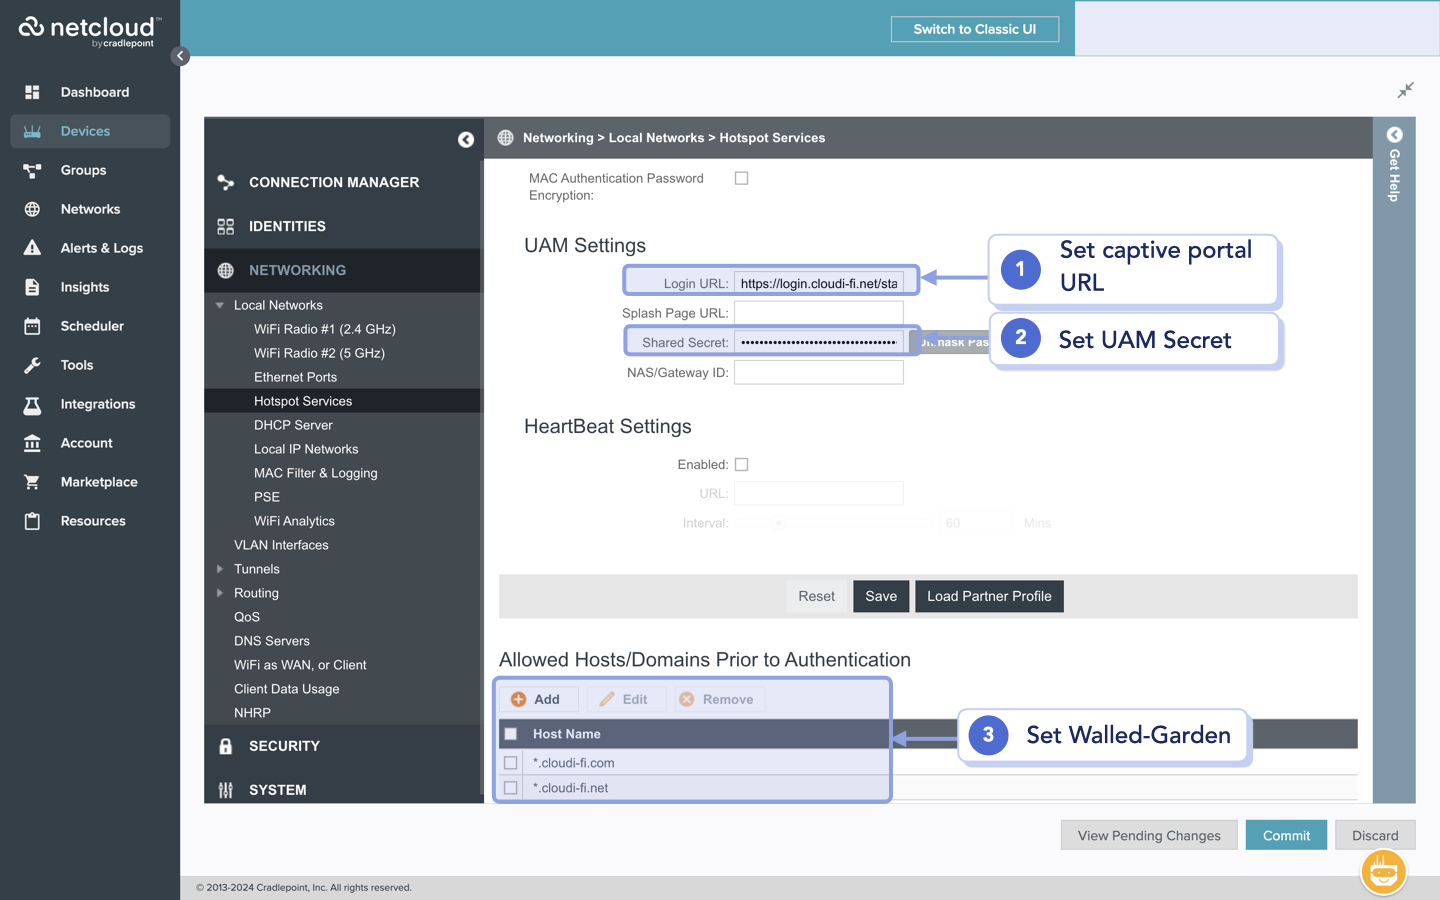This screenshot has height=900, width=1440.
Task: Open WiFi Radio #1 (2.4 GHz)
Action: coord(325,329)
